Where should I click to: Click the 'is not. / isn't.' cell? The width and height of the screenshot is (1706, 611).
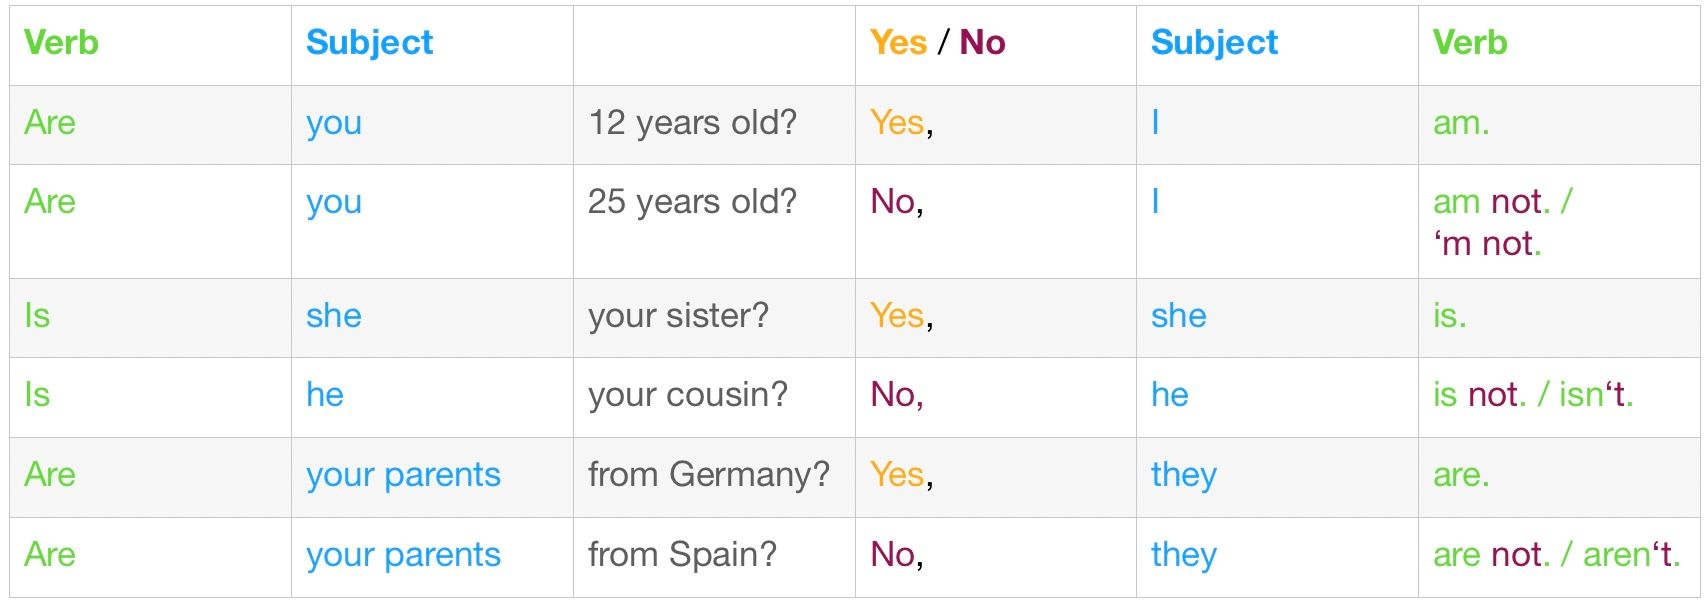click(x=1532, y=395)
